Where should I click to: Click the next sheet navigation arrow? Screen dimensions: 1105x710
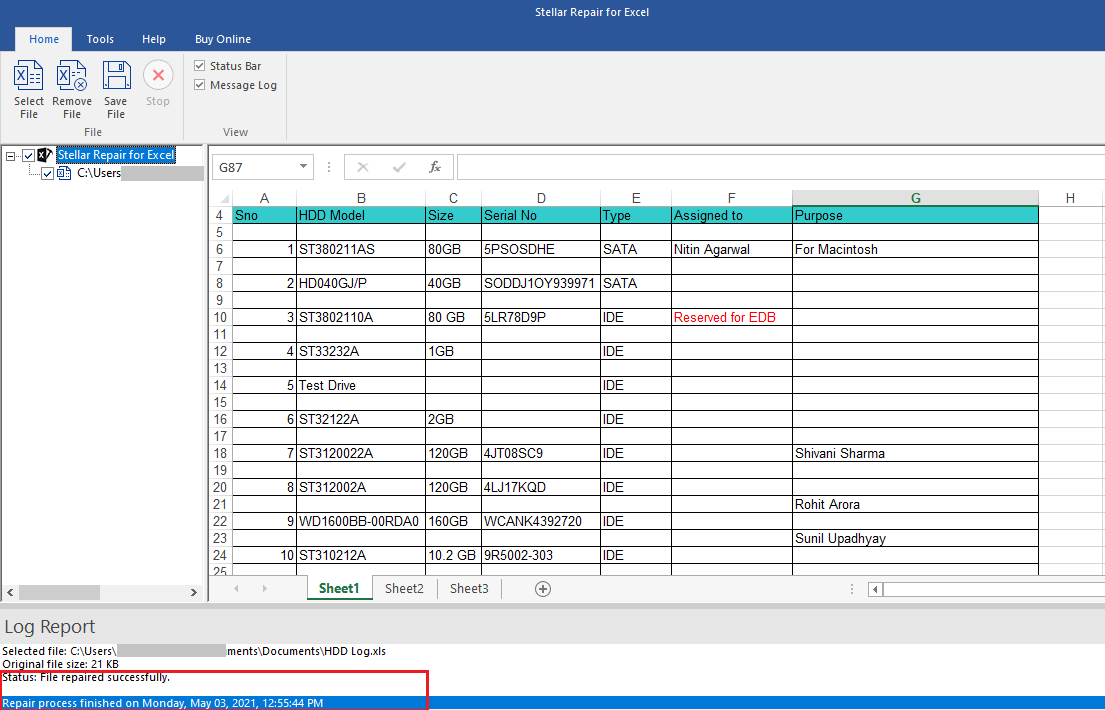click(x=264, y=589)
